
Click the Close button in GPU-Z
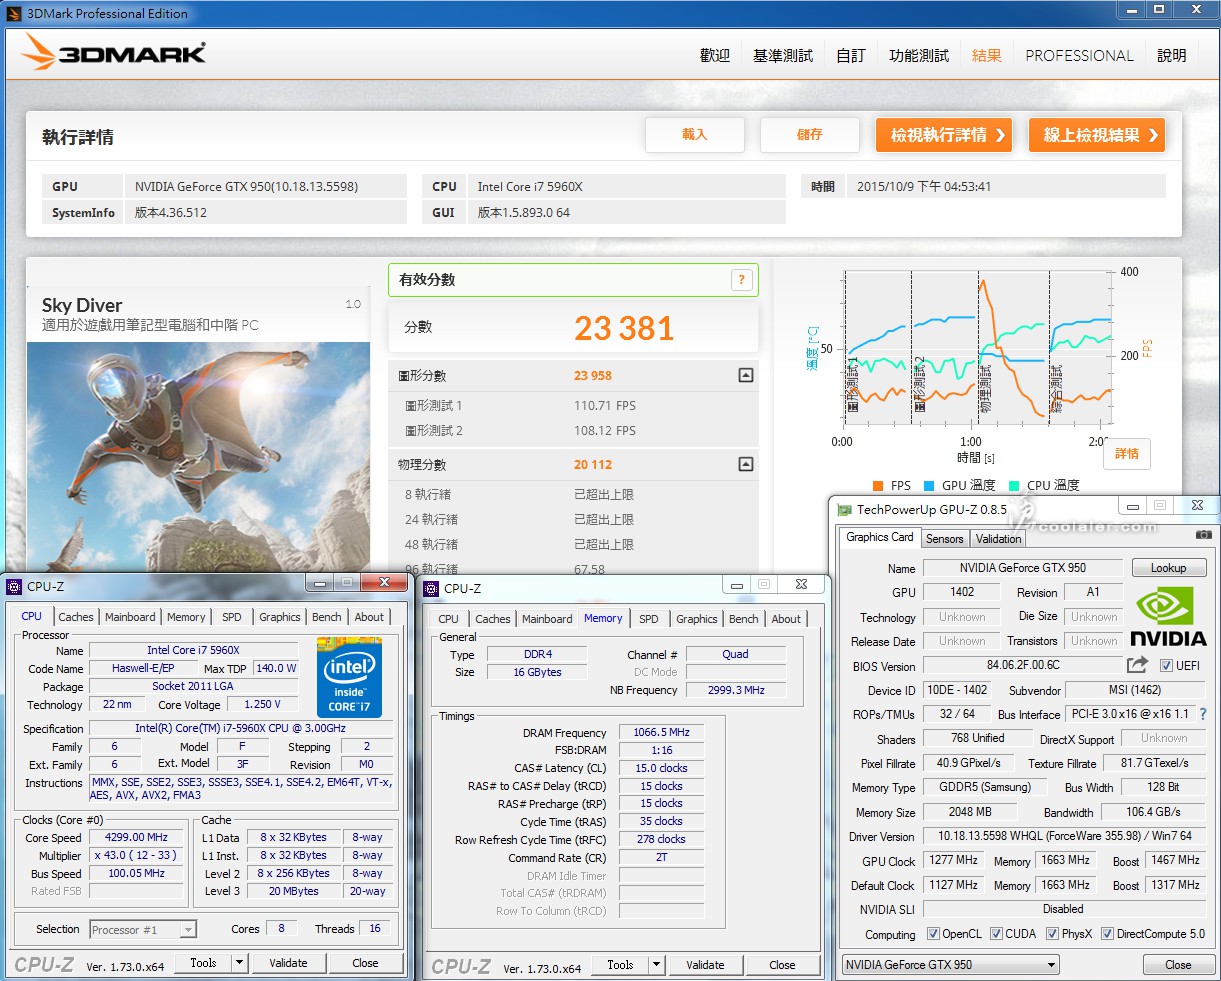point(1178,965)
